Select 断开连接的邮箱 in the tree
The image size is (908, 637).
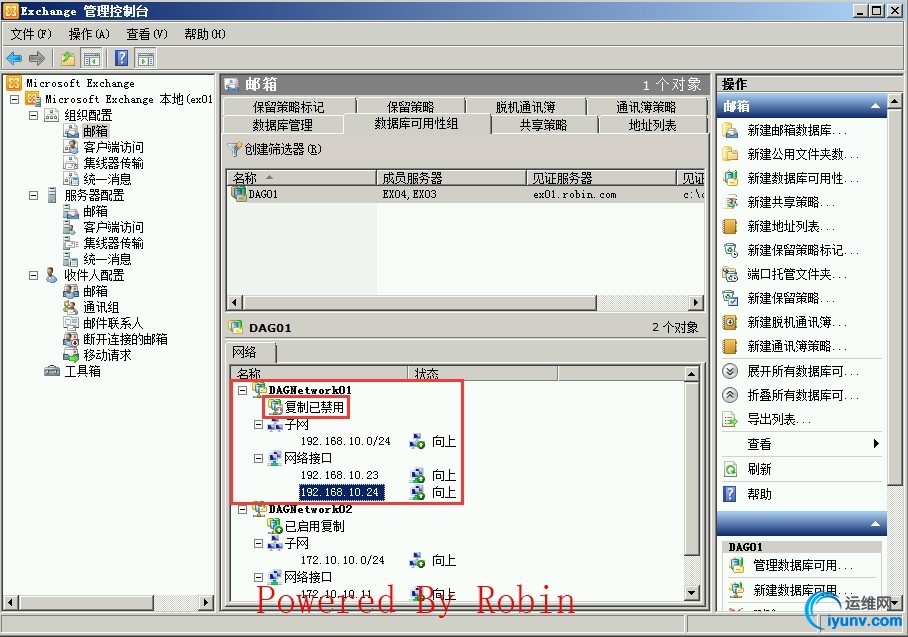125,339
